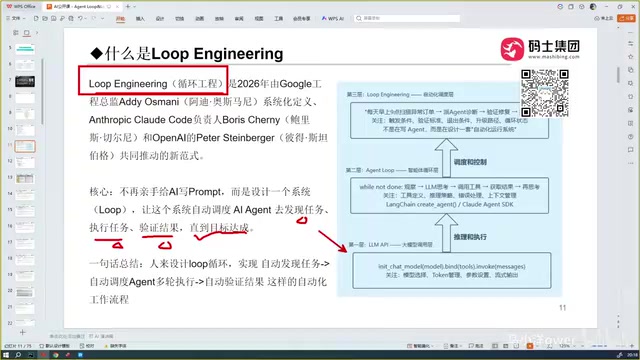
Task: Expand the quick access toolbar customize arrow
Action: [x=102, y=18]
